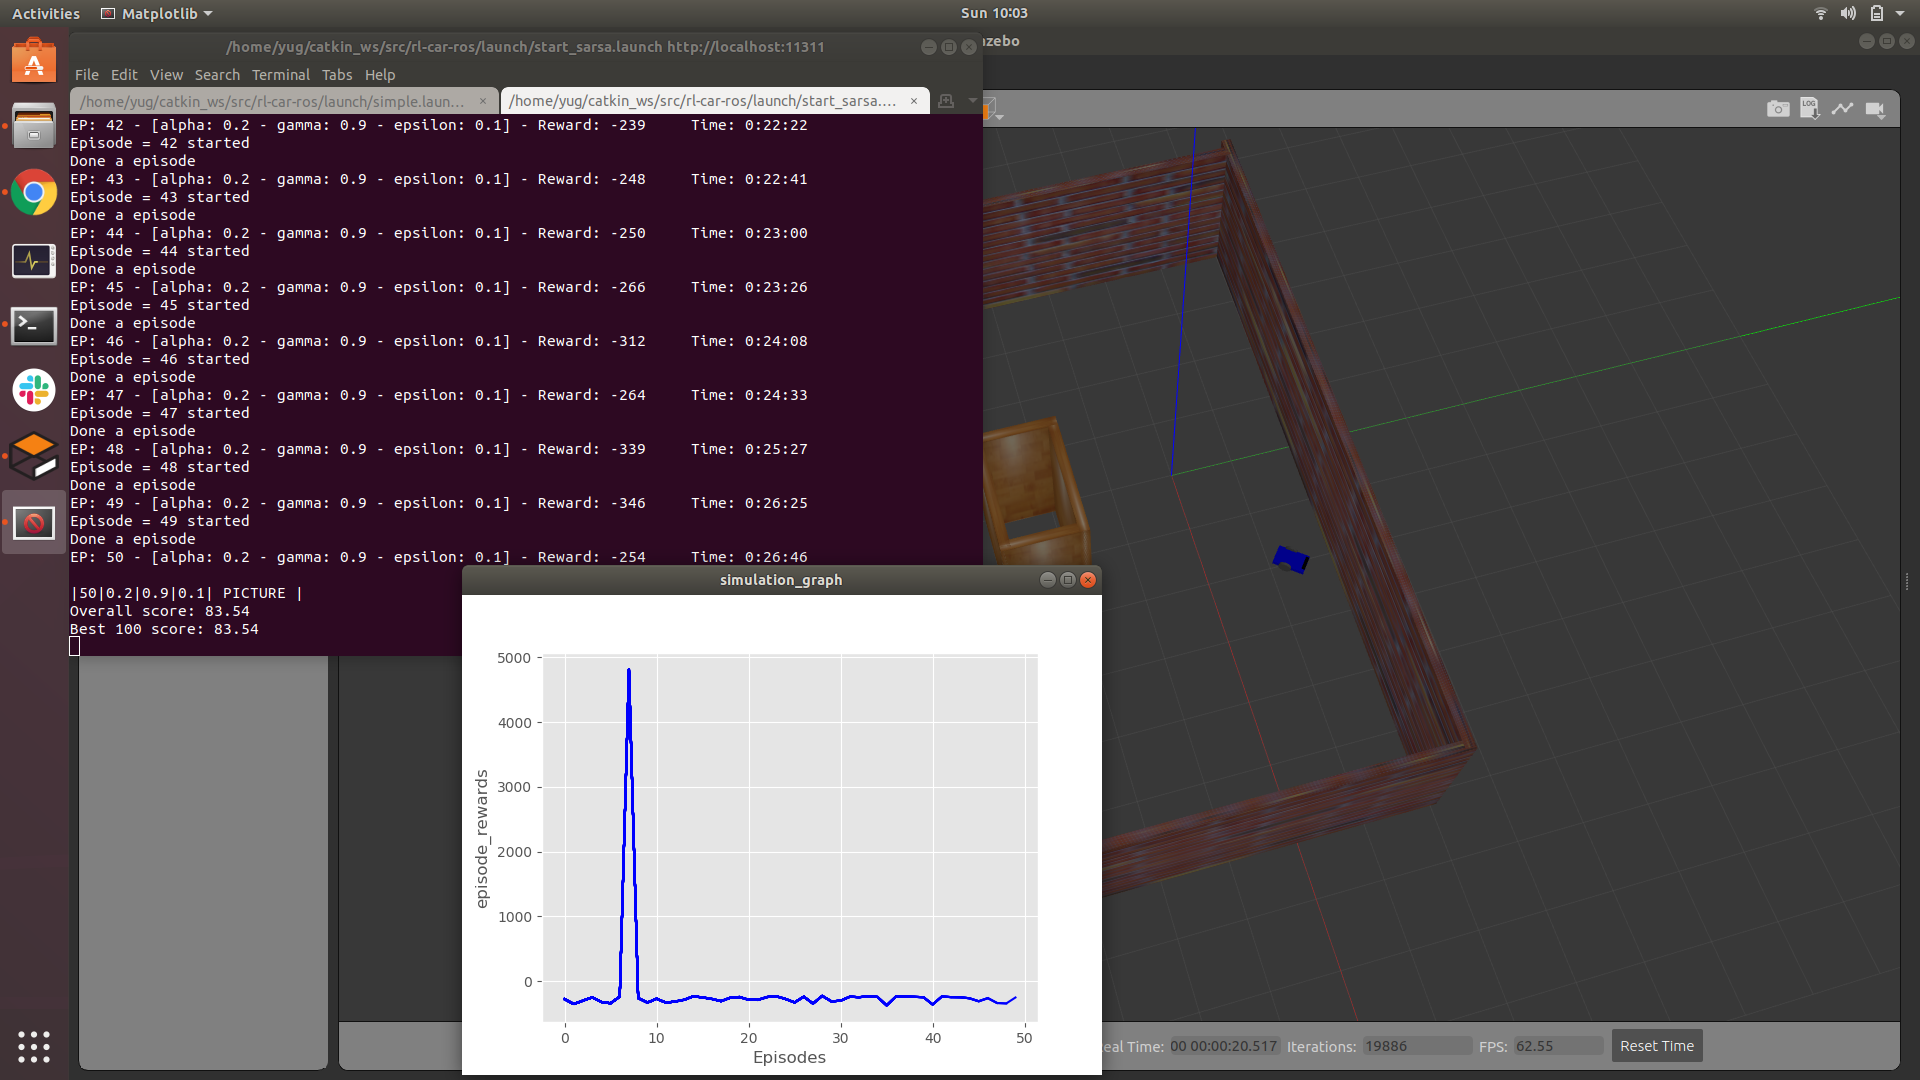Open System Monitor in the dock
Image resolution: width=1920 pixels, height=1080 pixels.
click(x=34, y=261)
